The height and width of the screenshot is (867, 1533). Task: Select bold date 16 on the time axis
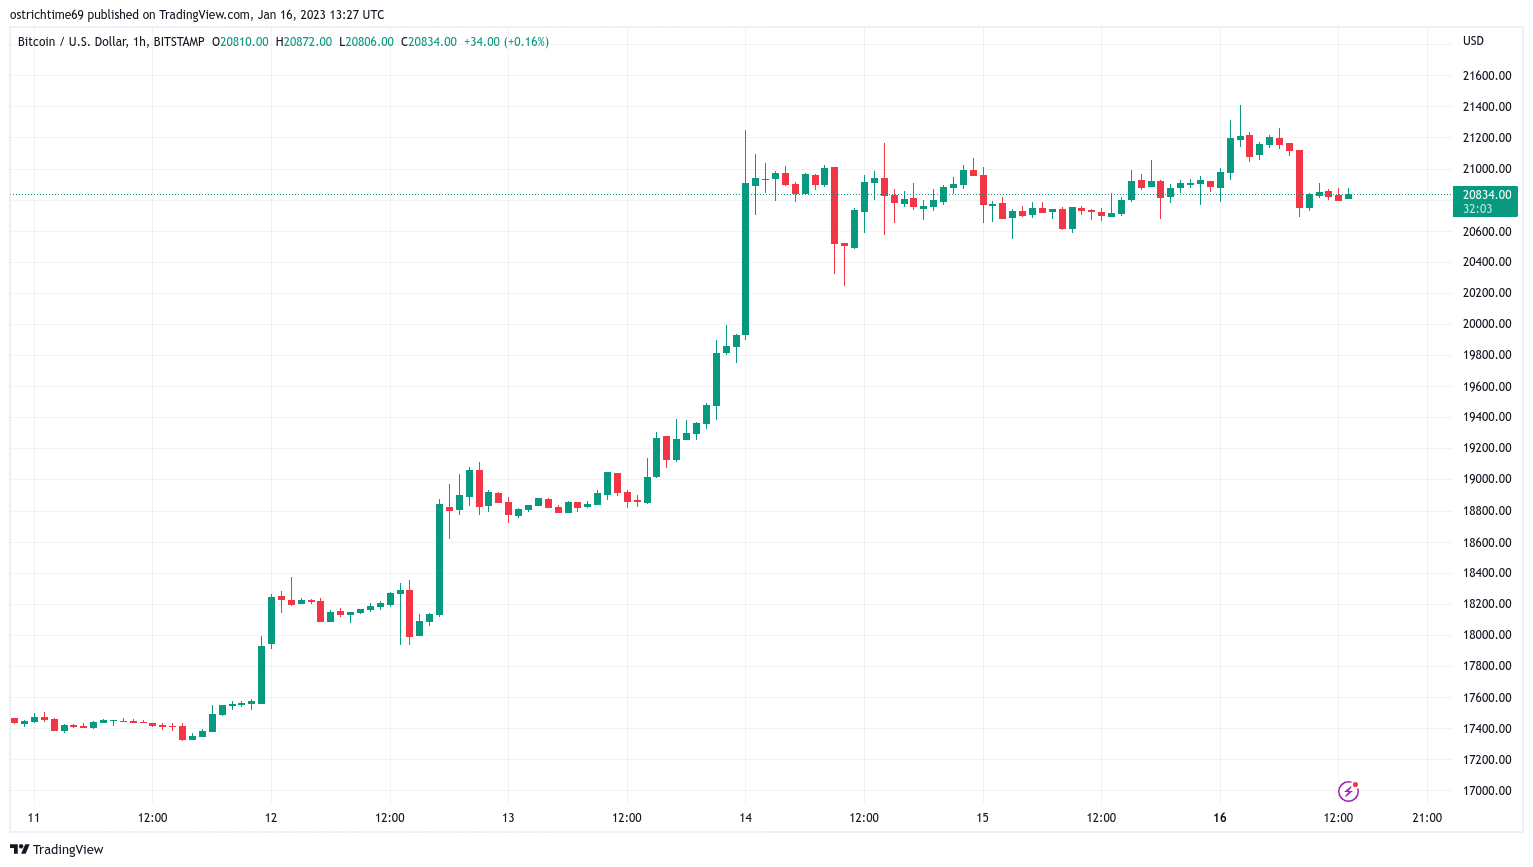[1220, 818]
